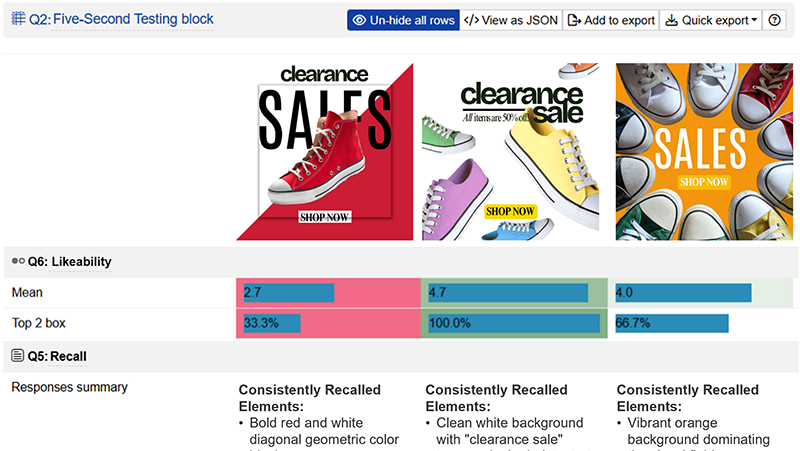Screen dimensions: 800x451
Task: Click the yellow SHOP NOW badge on middle ad
Action: click(x=510, y=211)
